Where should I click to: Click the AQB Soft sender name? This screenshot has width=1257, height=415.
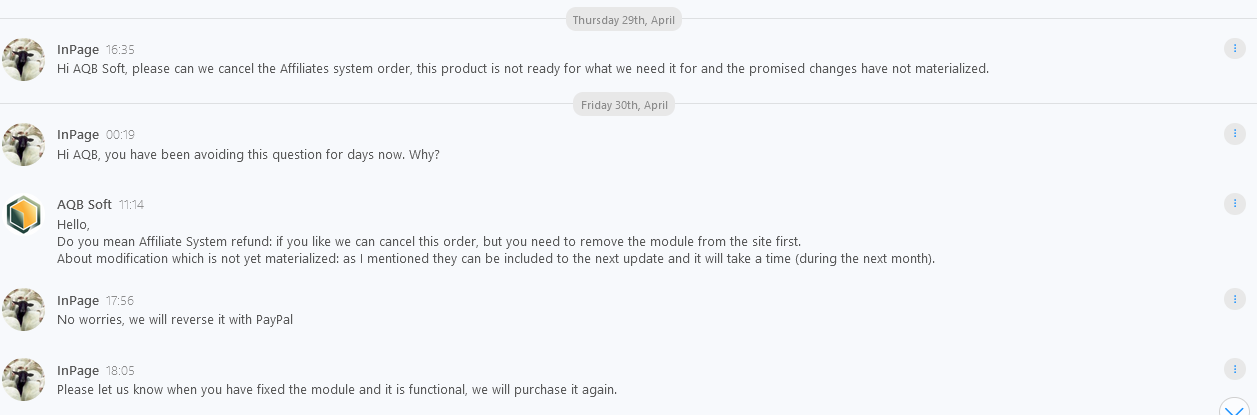pyautogui.click(x=84, y=204)
